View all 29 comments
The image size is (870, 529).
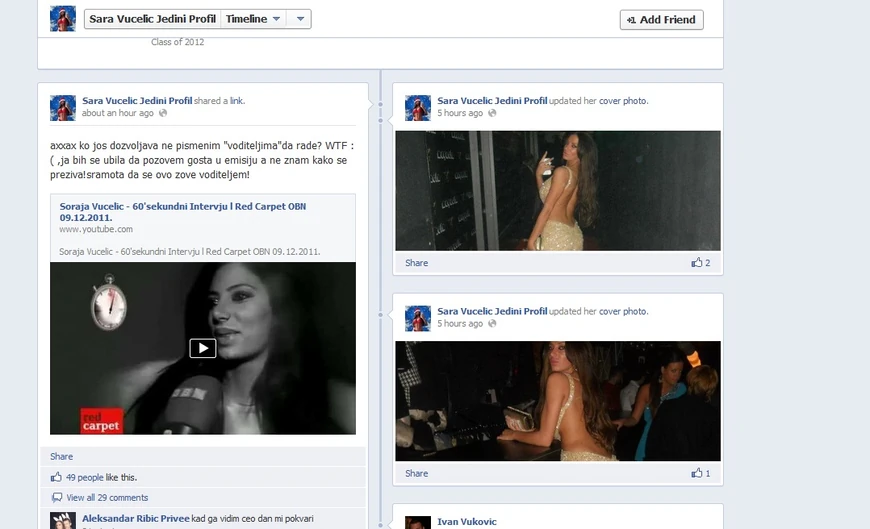[107, 497]
